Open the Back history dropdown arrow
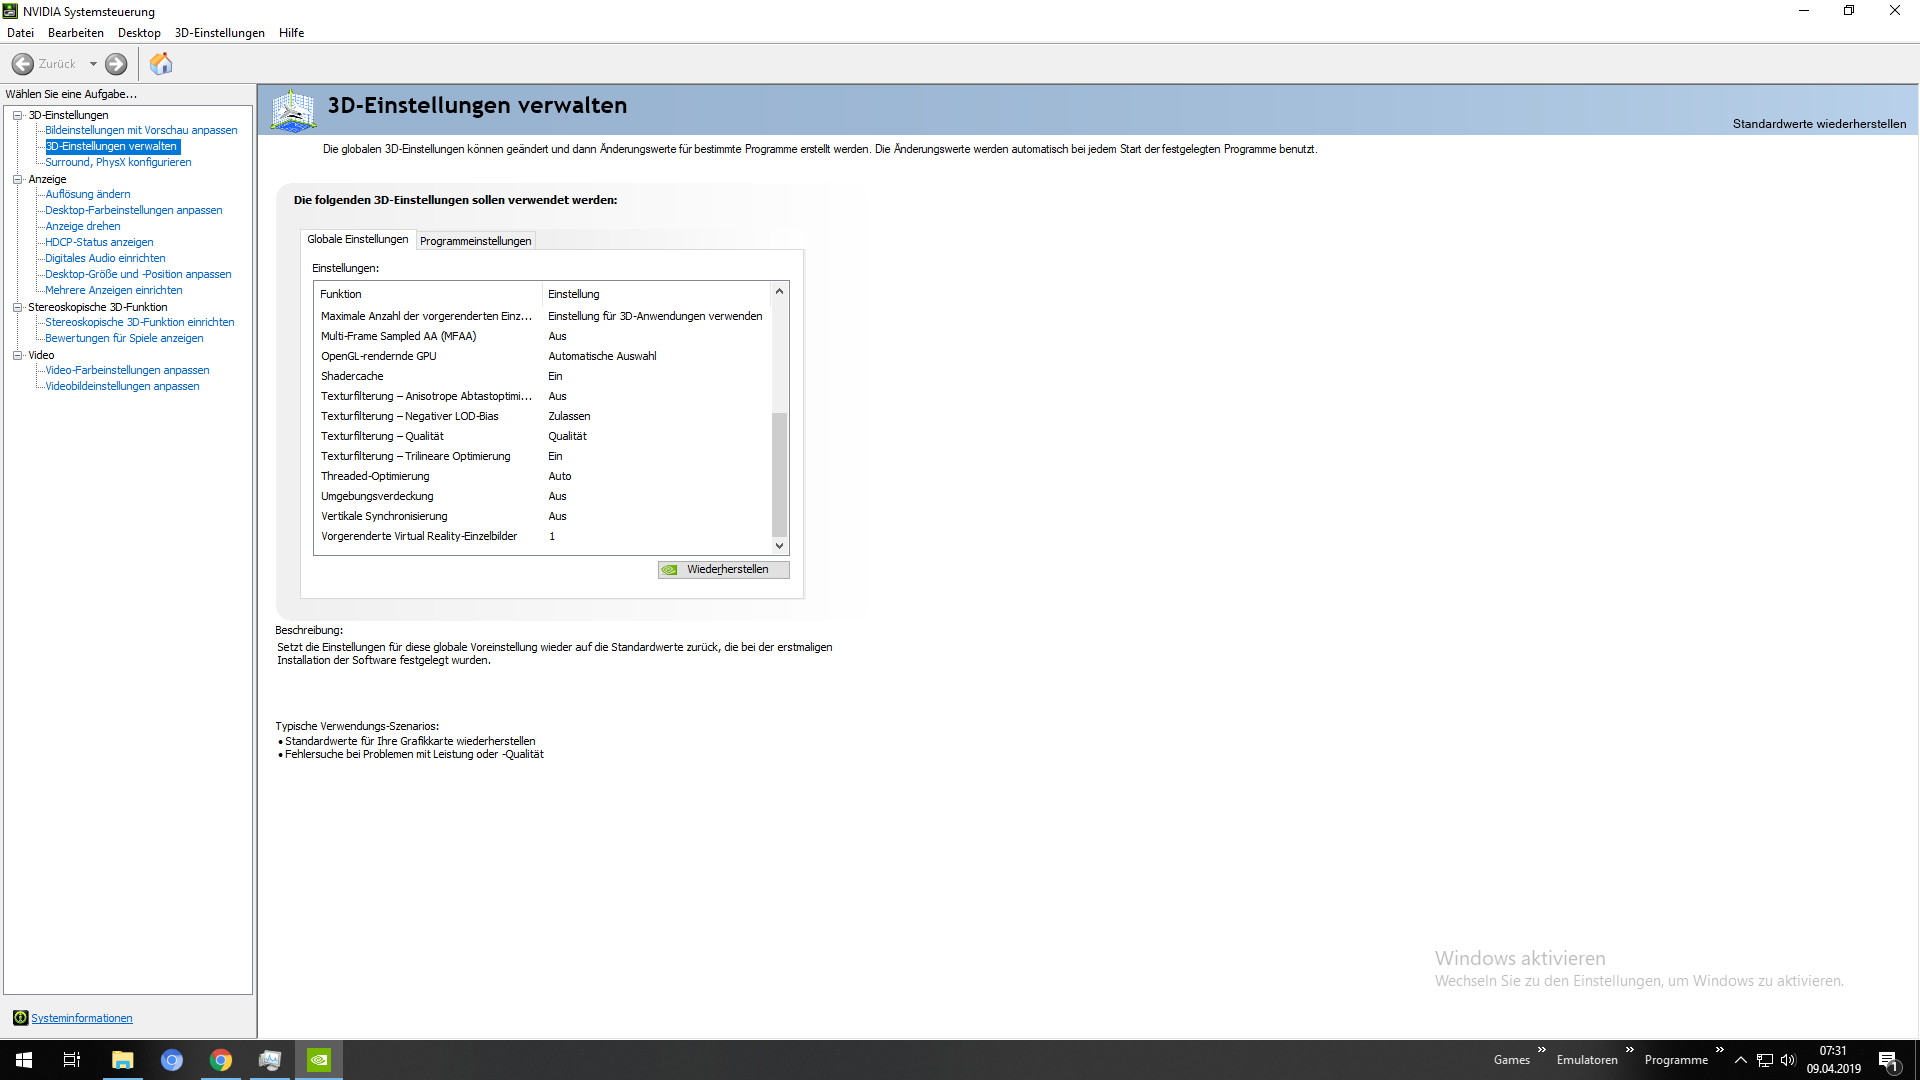 [x=93, y=64]
